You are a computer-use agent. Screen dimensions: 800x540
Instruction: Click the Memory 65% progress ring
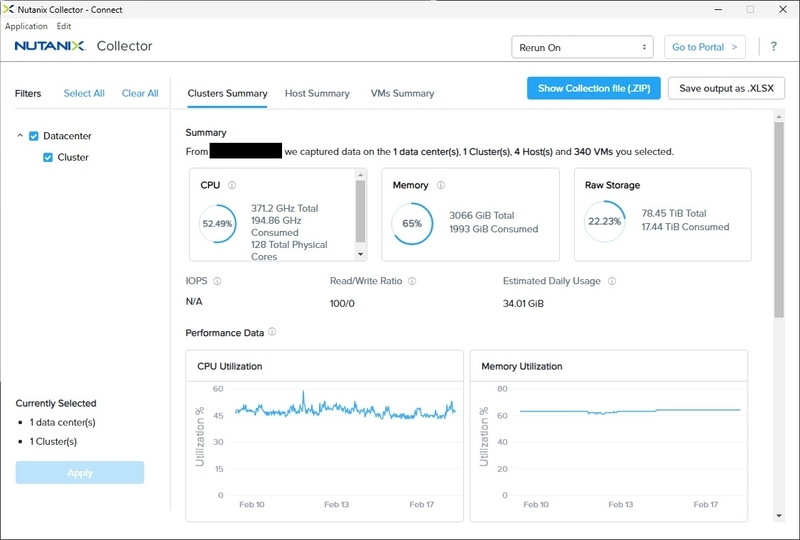pos(412,224)
